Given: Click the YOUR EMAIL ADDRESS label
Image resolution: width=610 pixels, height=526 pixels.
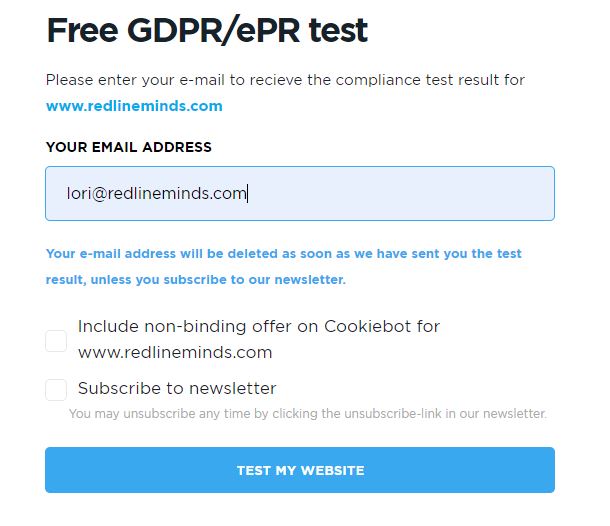Looking at the screenshot, I should coord(128,147).
